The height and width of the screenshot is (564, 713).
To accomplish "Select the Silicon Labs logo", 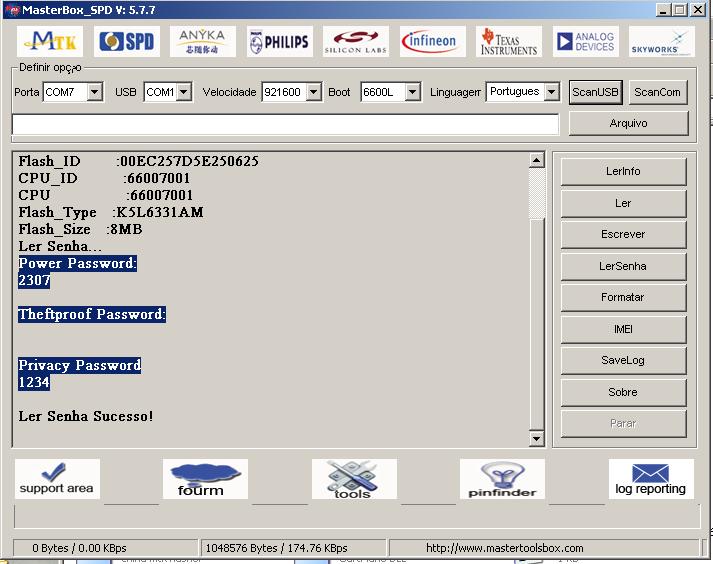I will tap(356, 41).
